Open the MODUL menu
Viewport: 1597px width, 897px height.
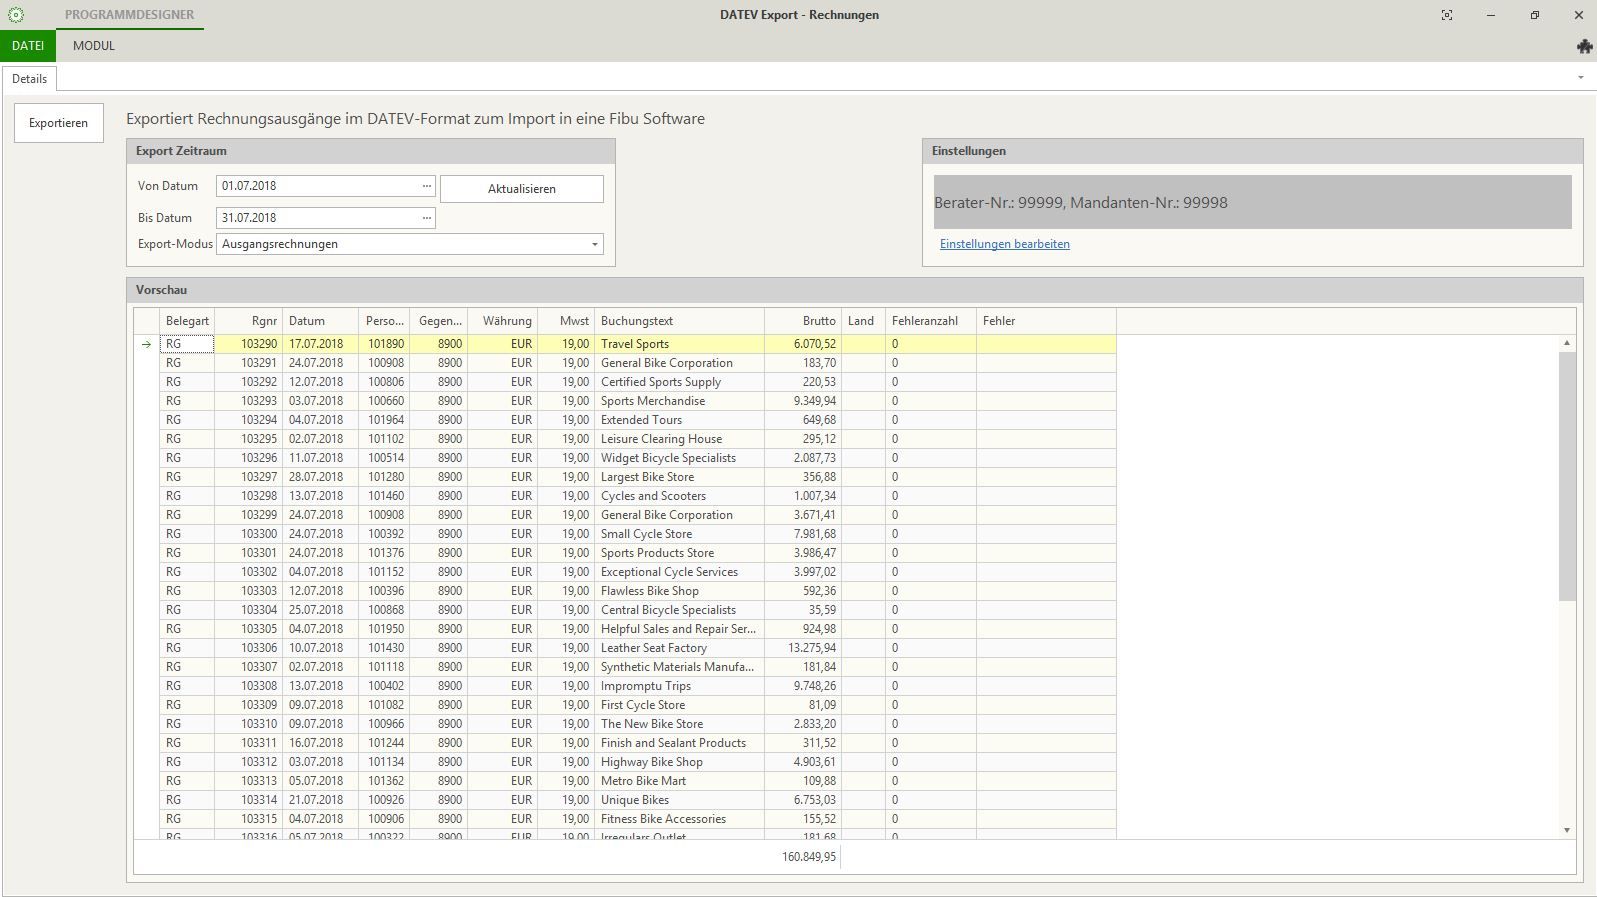coord(94,46)
